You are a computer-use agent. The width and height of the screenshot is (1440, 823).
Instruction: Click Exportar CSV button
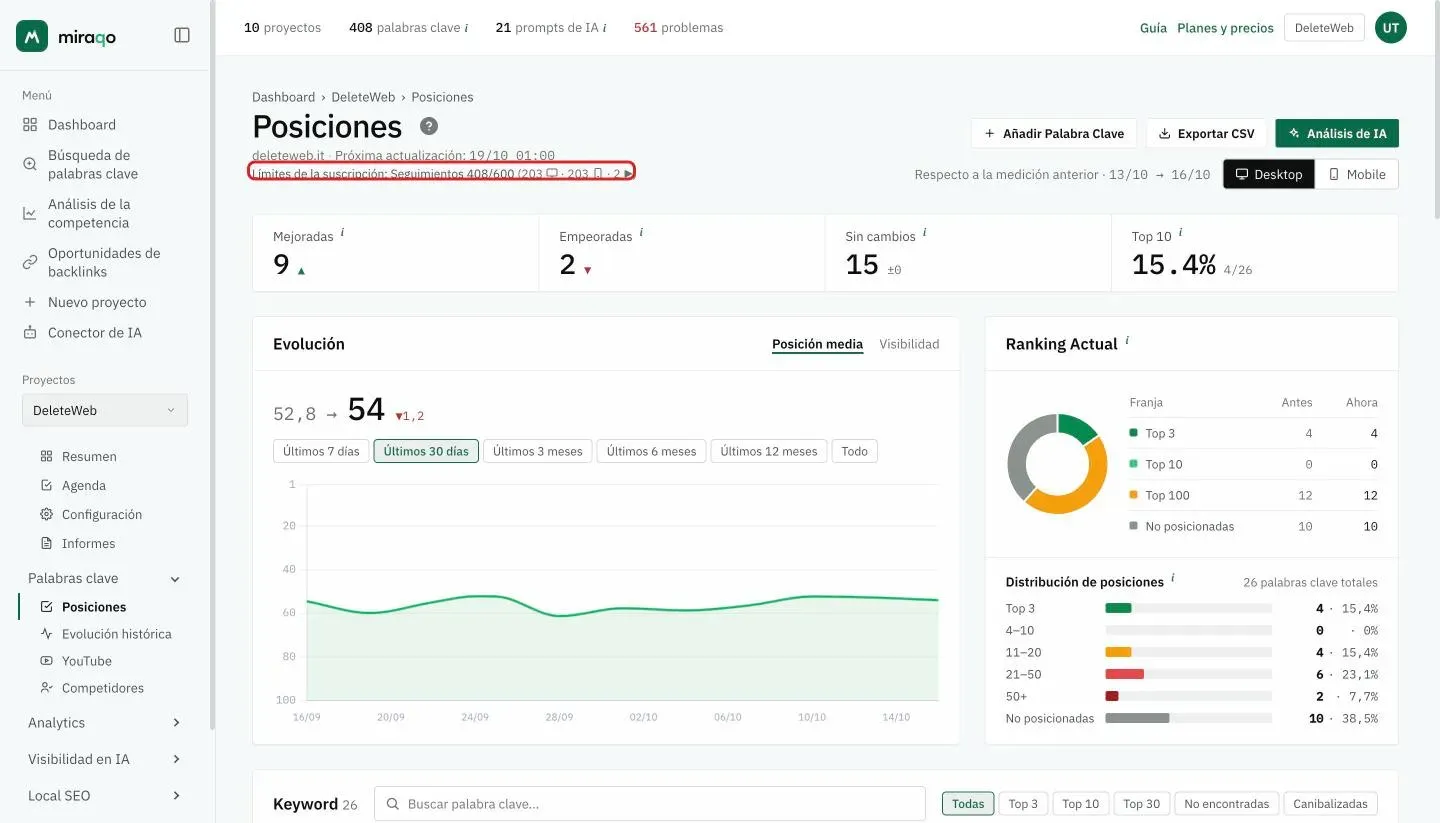(x=1206, y=133)
